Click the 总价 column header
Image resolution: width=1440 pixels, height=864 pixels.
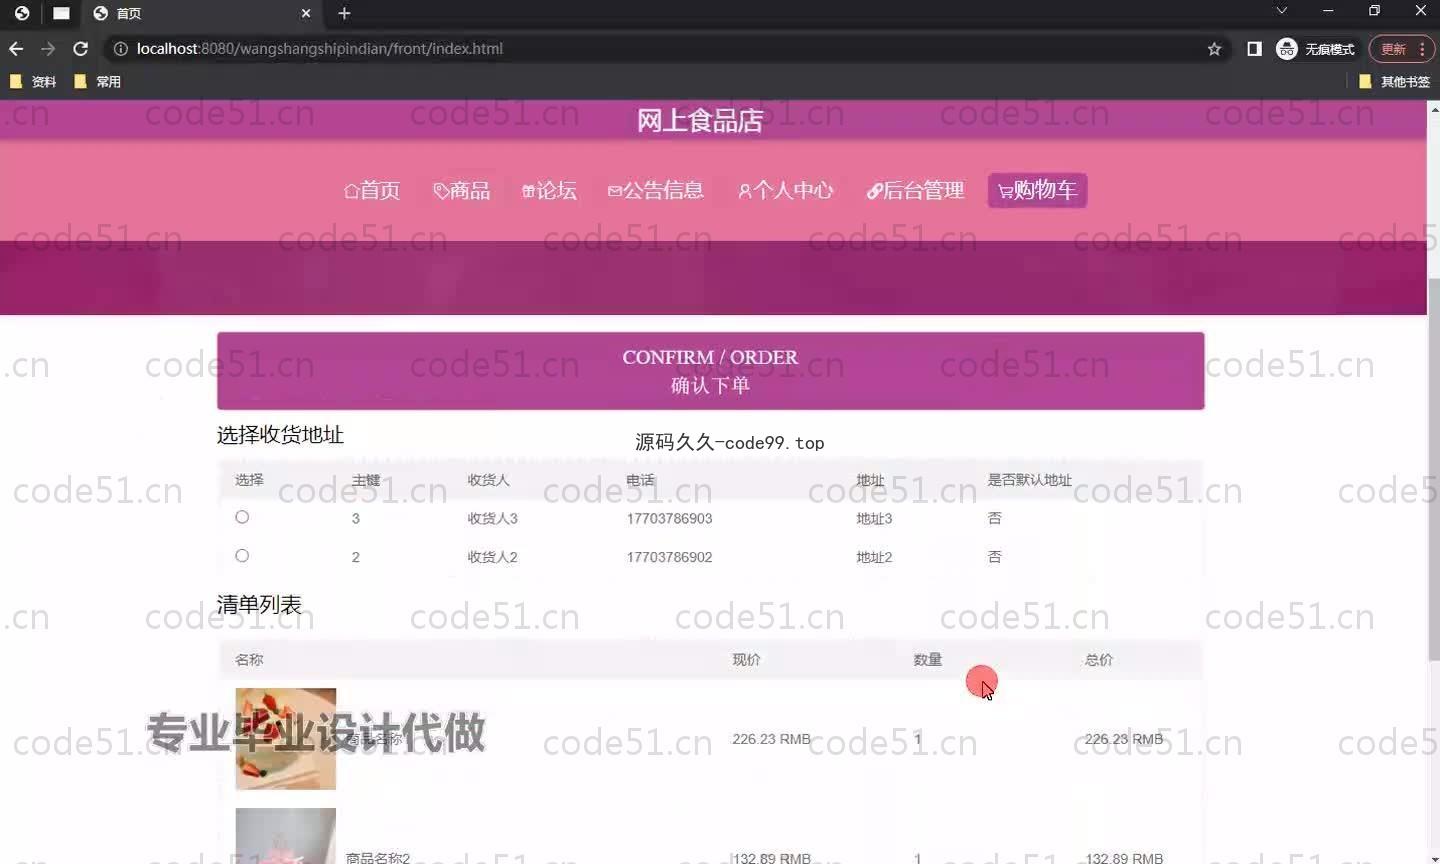click(1099, 660)
